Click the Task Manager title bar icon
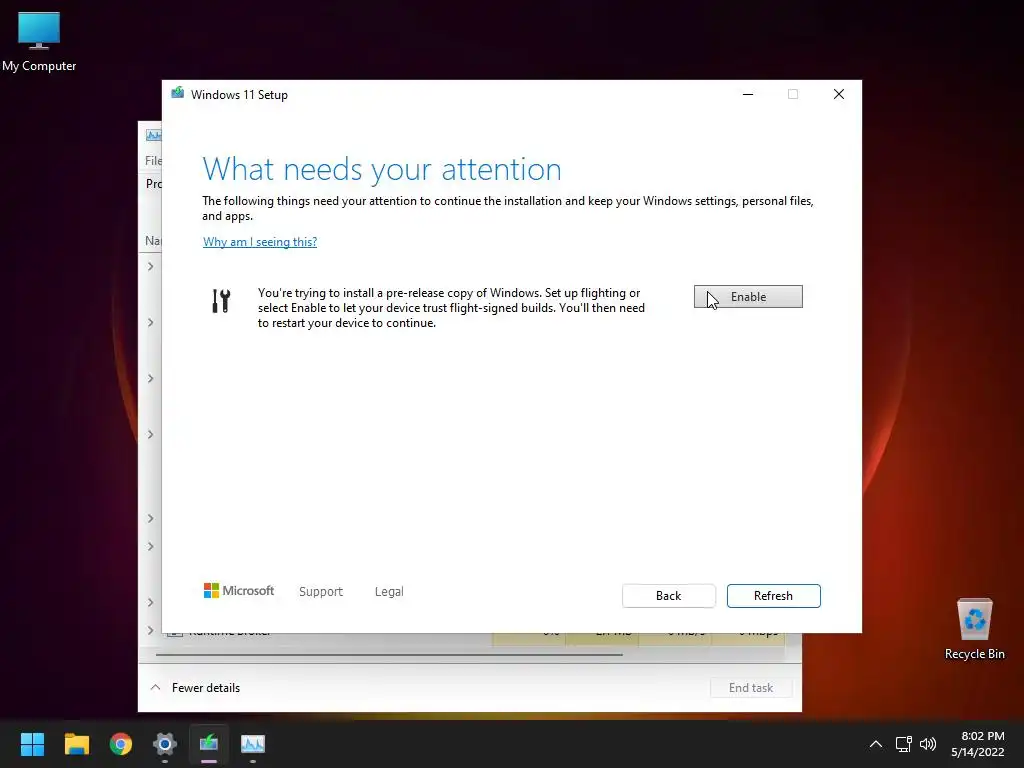This screenshot has height=768, width=1024. click(153, 135)
